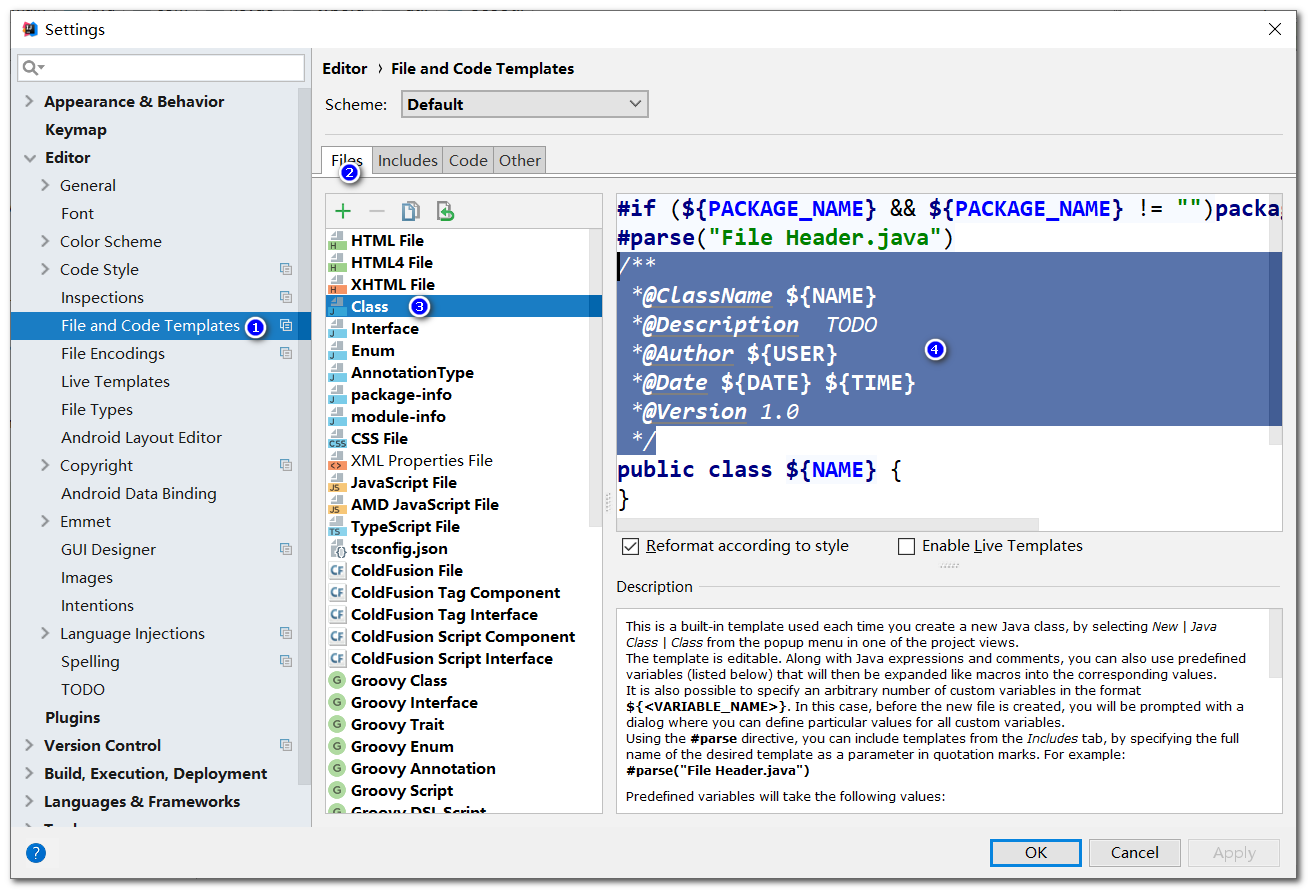This screenshot has height=890, width=1308.
Task: Click the per-project settings icon beside Code Style
Action: click(286, 268)
